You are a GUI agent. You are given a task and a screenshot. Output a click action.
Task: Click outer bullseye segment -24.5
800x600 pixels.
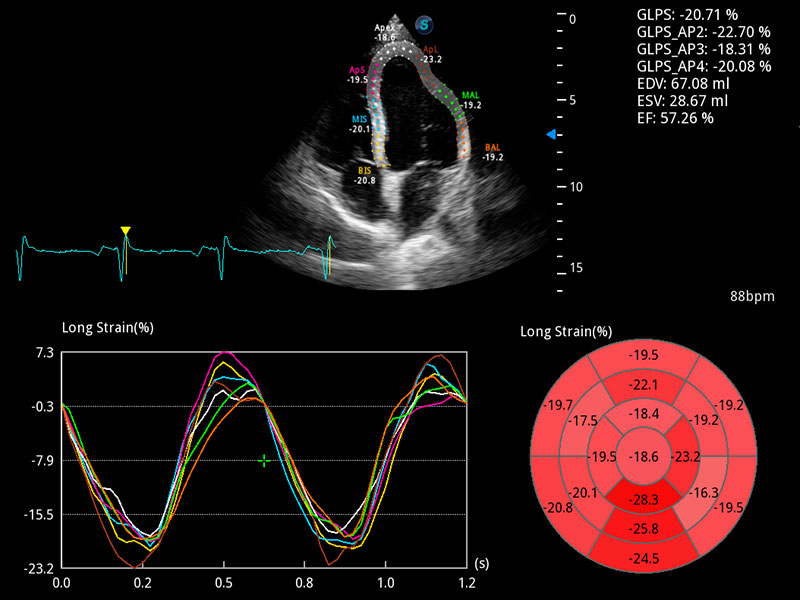(x=644, y=558)
